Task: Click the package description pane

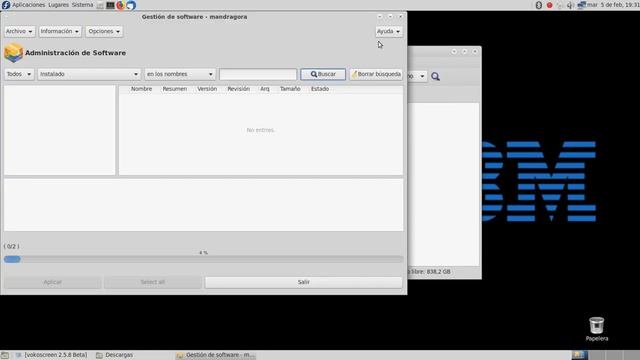Action: 203,205
